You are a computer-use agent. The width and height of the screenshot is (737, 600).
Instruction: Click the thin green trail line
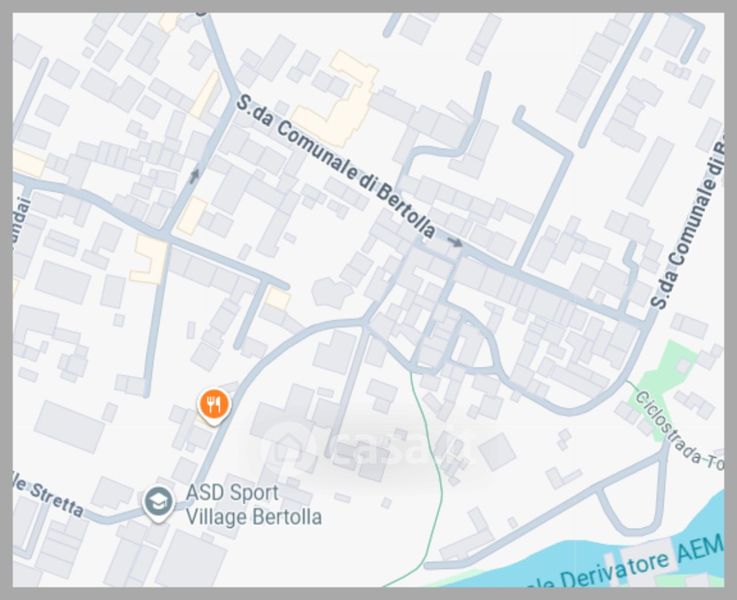coord(433,470)
